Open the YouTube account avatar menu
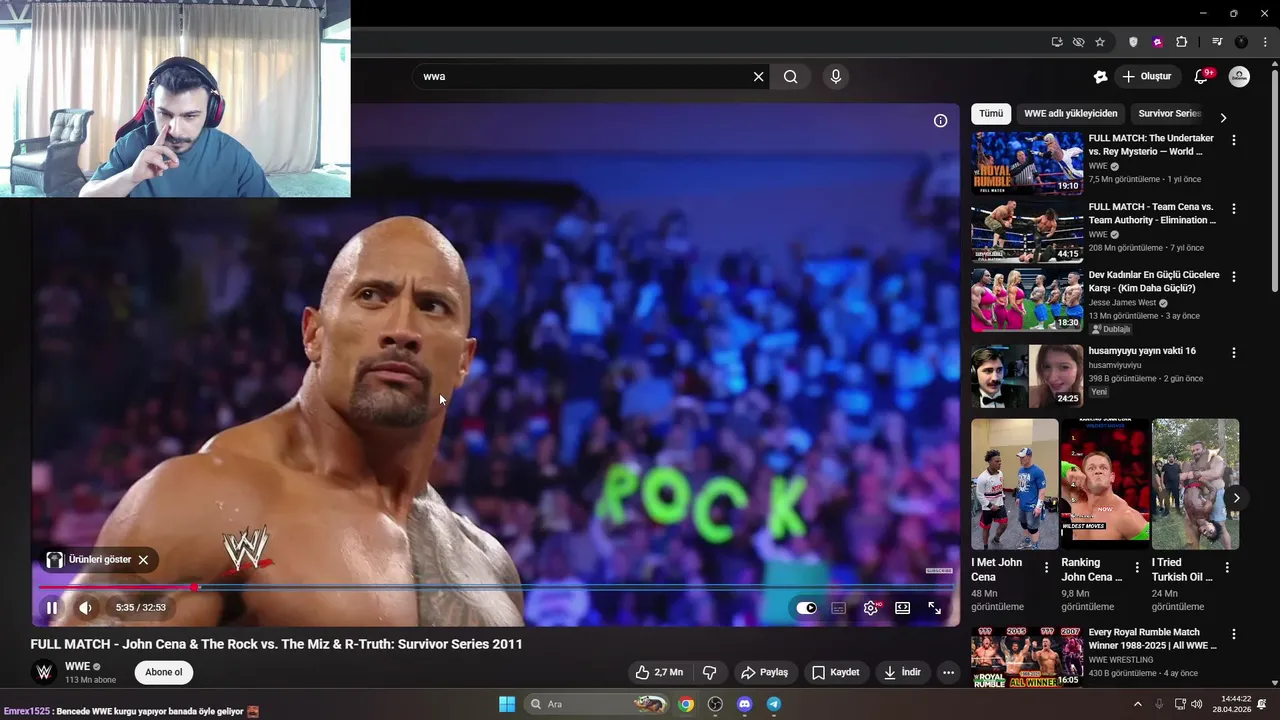The height and width of the screenshot is (720, 1280). [x=1239, y=77]
